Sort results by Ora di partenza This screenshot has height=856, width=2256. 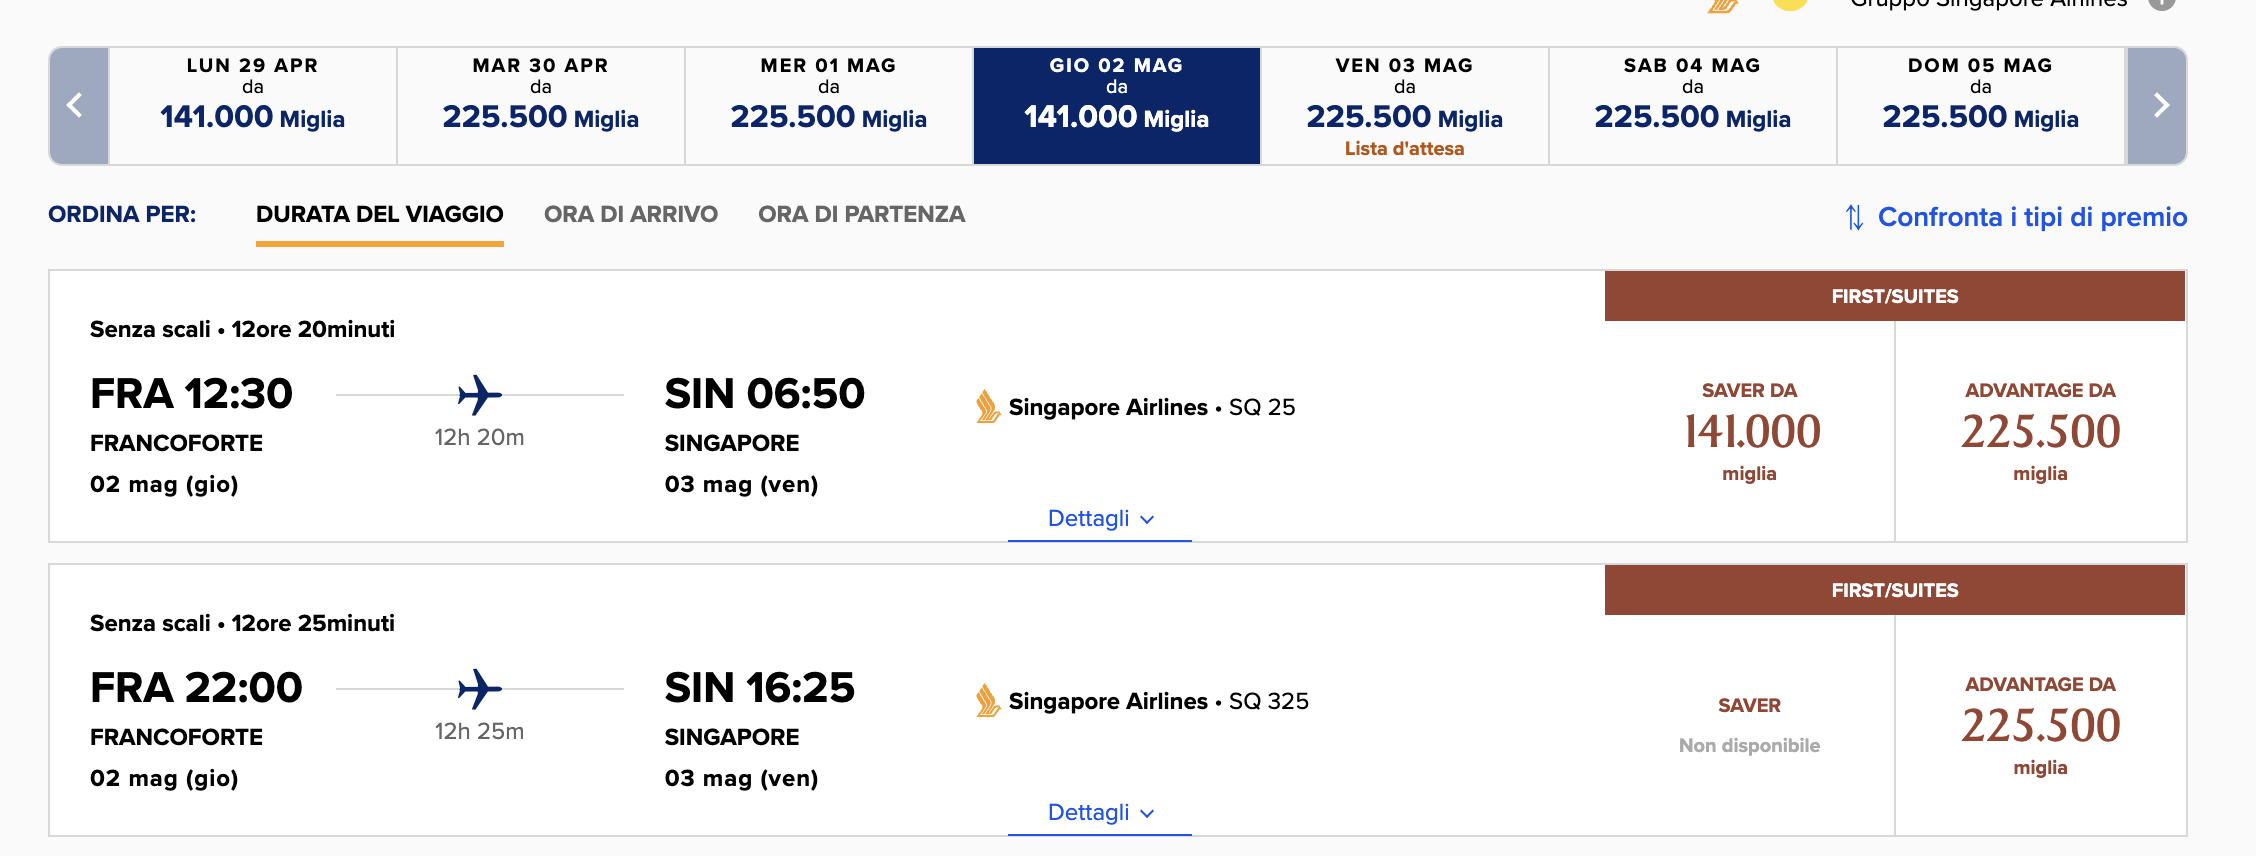(x=861, y=215)
